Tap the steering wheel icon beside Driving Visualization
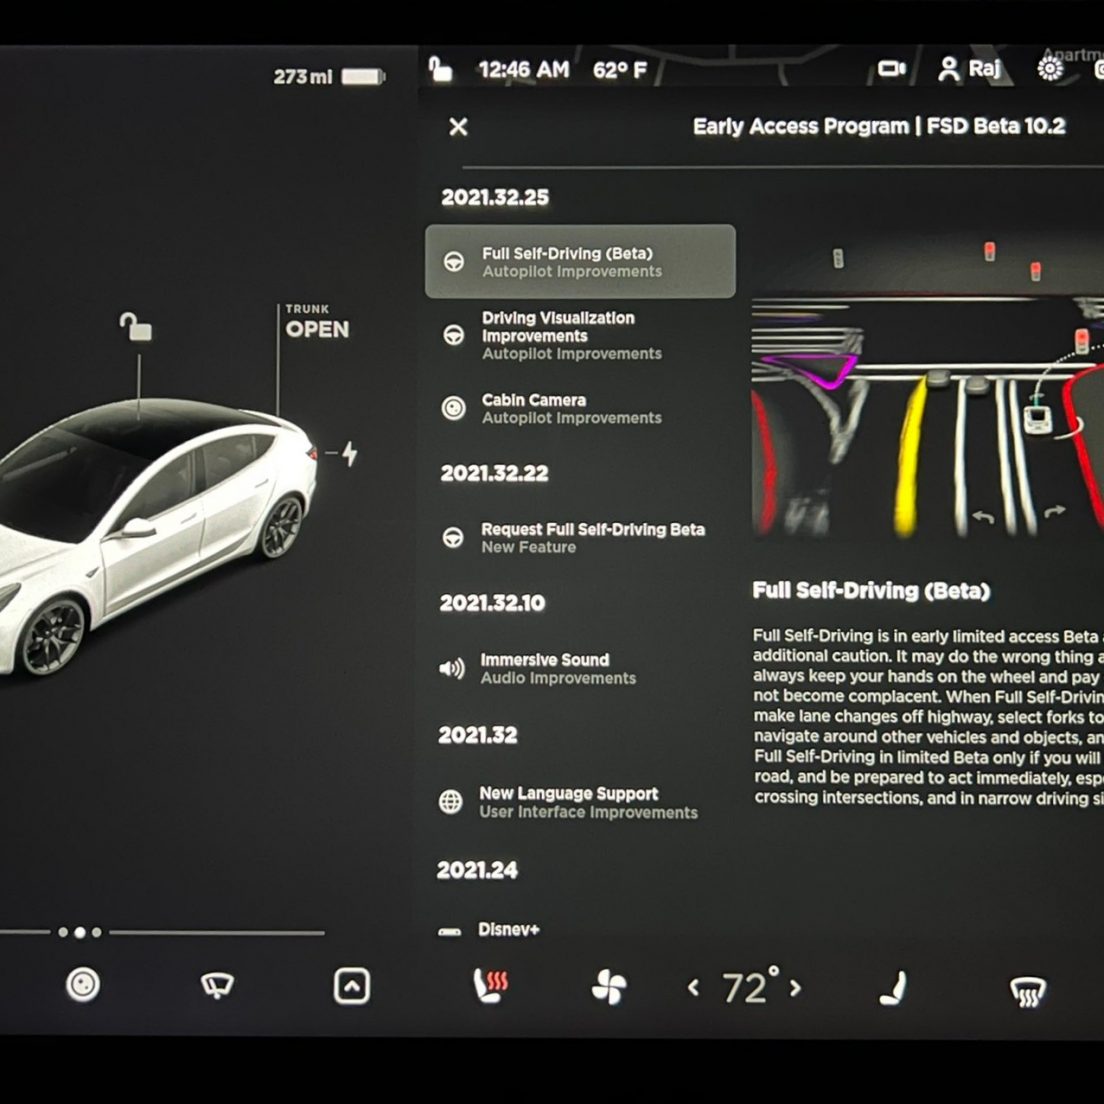 tap(453, 334)
